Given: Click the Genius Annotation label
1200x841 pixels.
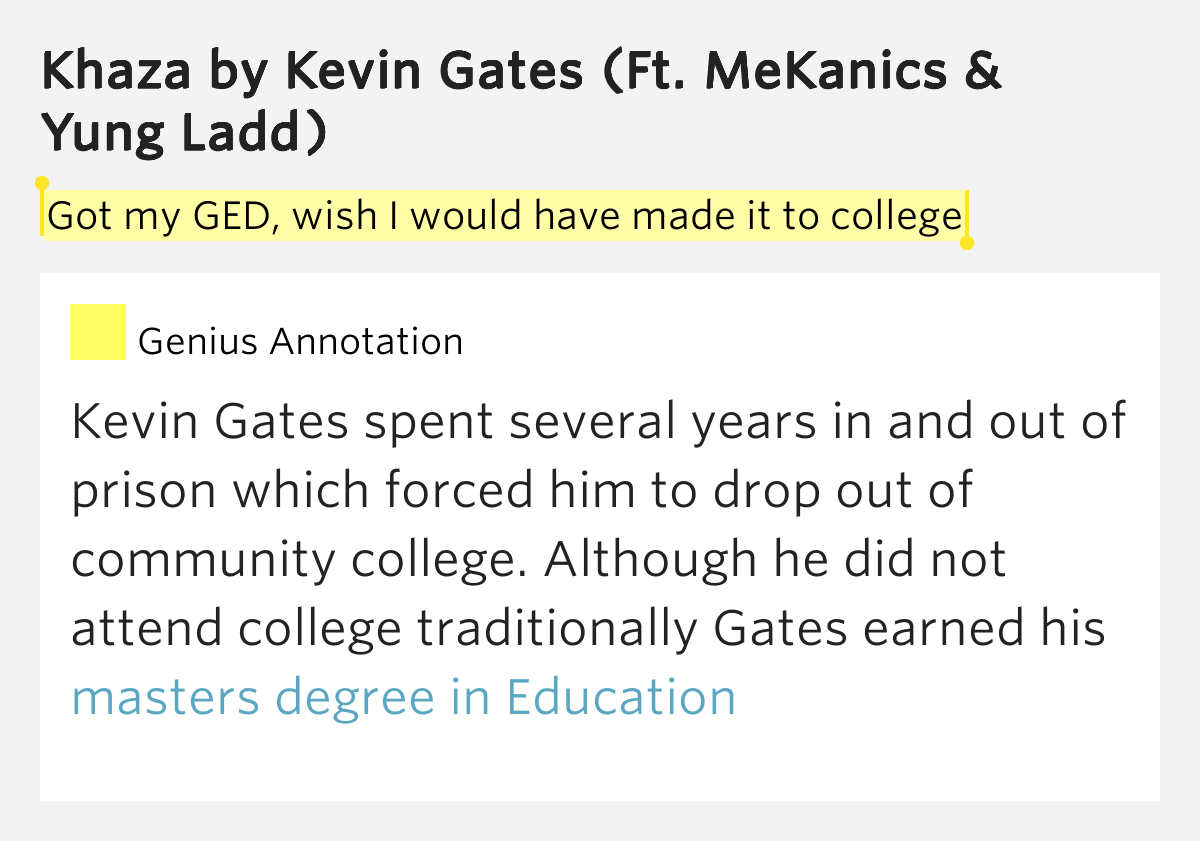Looking at the screenshot, I should click(x=301, y=342).
